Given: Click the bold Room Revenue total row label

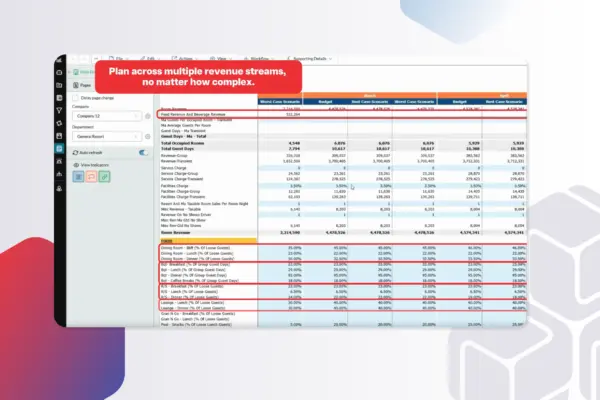Looking at the screenshot, I should (175, 233).
